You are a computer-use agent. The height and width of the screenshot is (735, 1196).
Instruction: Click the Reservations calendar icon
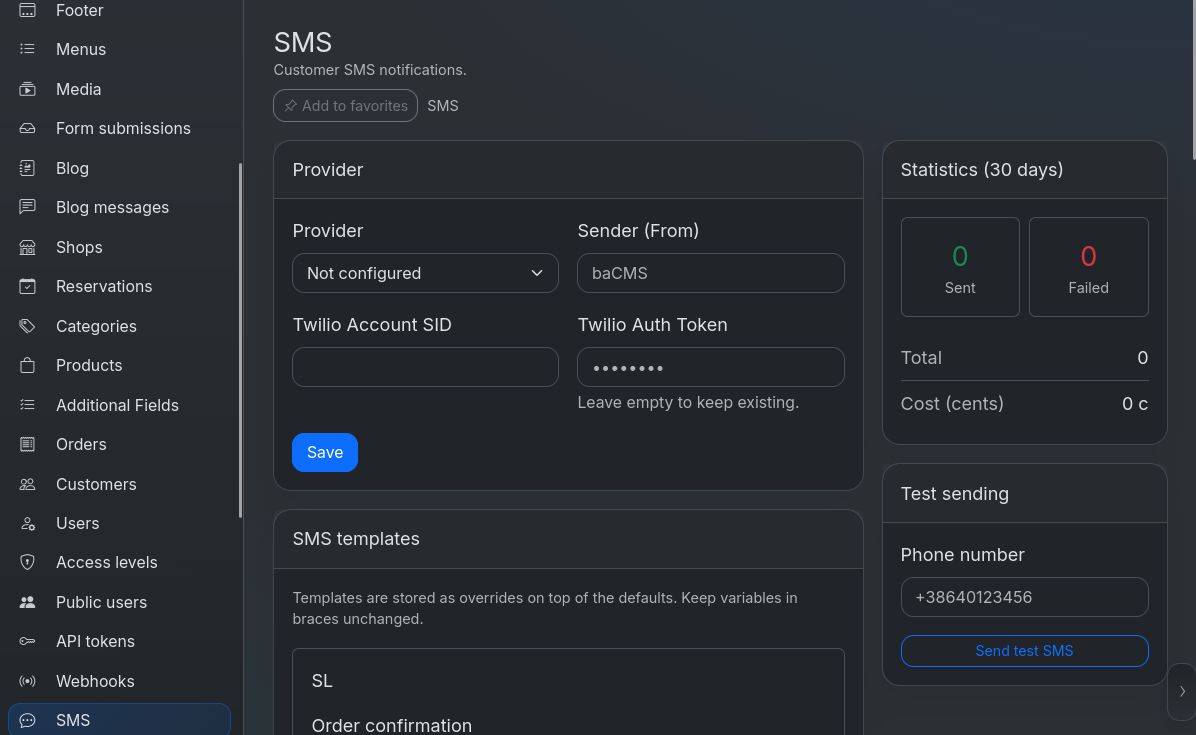click(27, 287)
